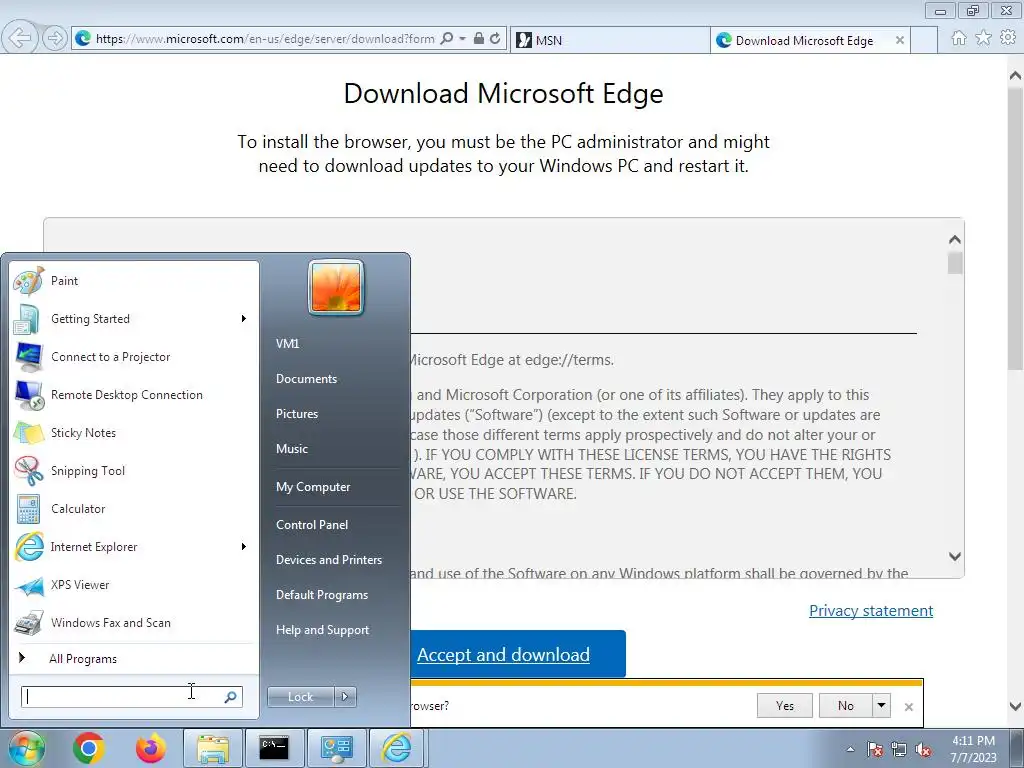Click the Action Center flag tray icon

click(x=875, y=750)
